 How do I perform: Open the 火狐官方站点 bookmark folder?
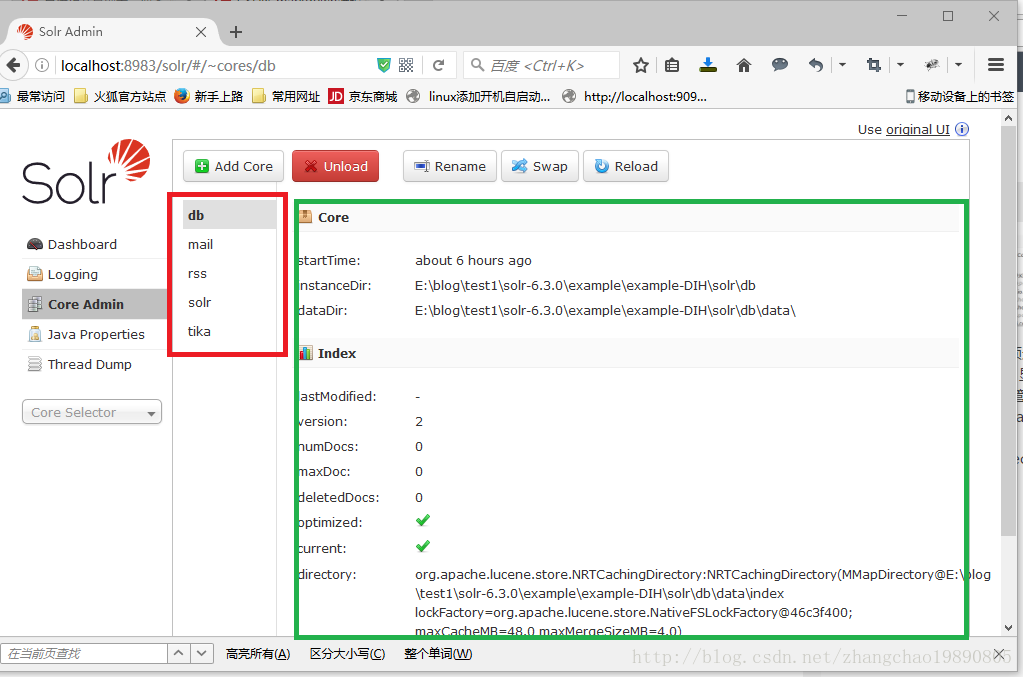(x=120, y=97)
